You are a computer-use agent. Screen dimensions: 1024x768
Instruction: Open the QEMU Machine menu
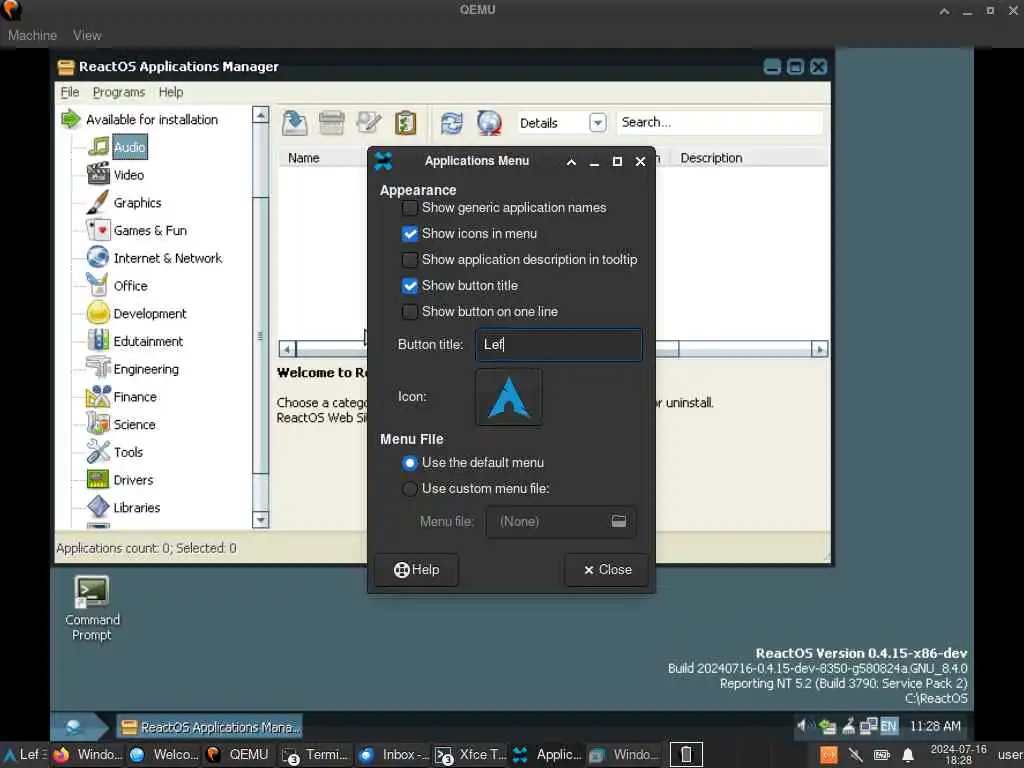32,35
